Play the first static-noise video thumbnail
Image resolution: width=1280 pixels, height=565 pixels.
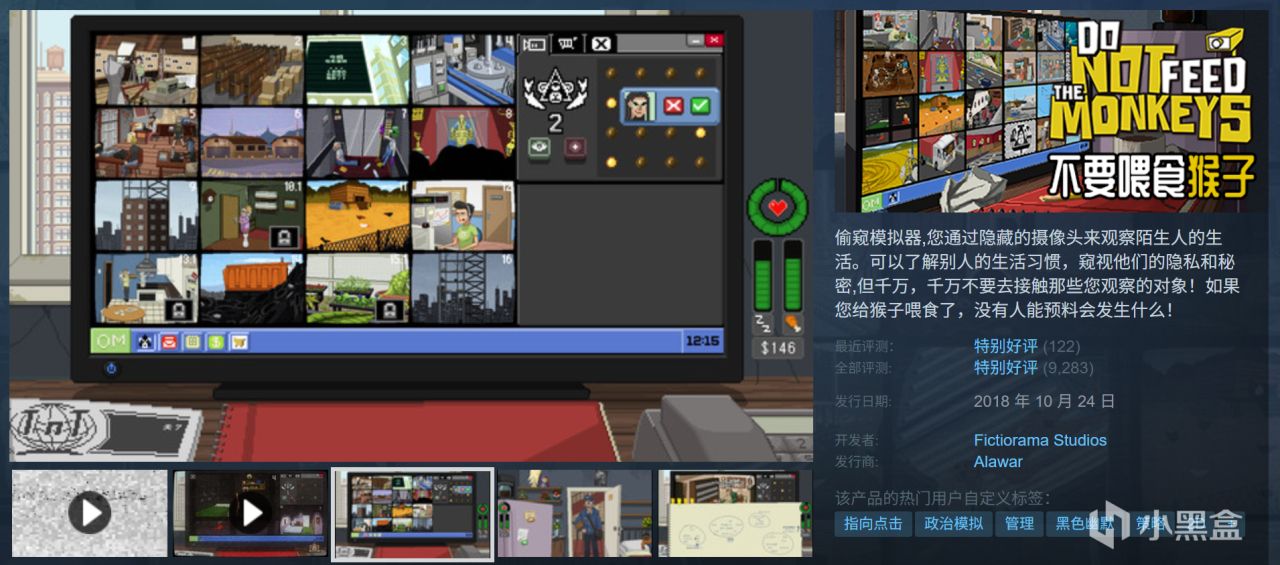click(90, 513)
